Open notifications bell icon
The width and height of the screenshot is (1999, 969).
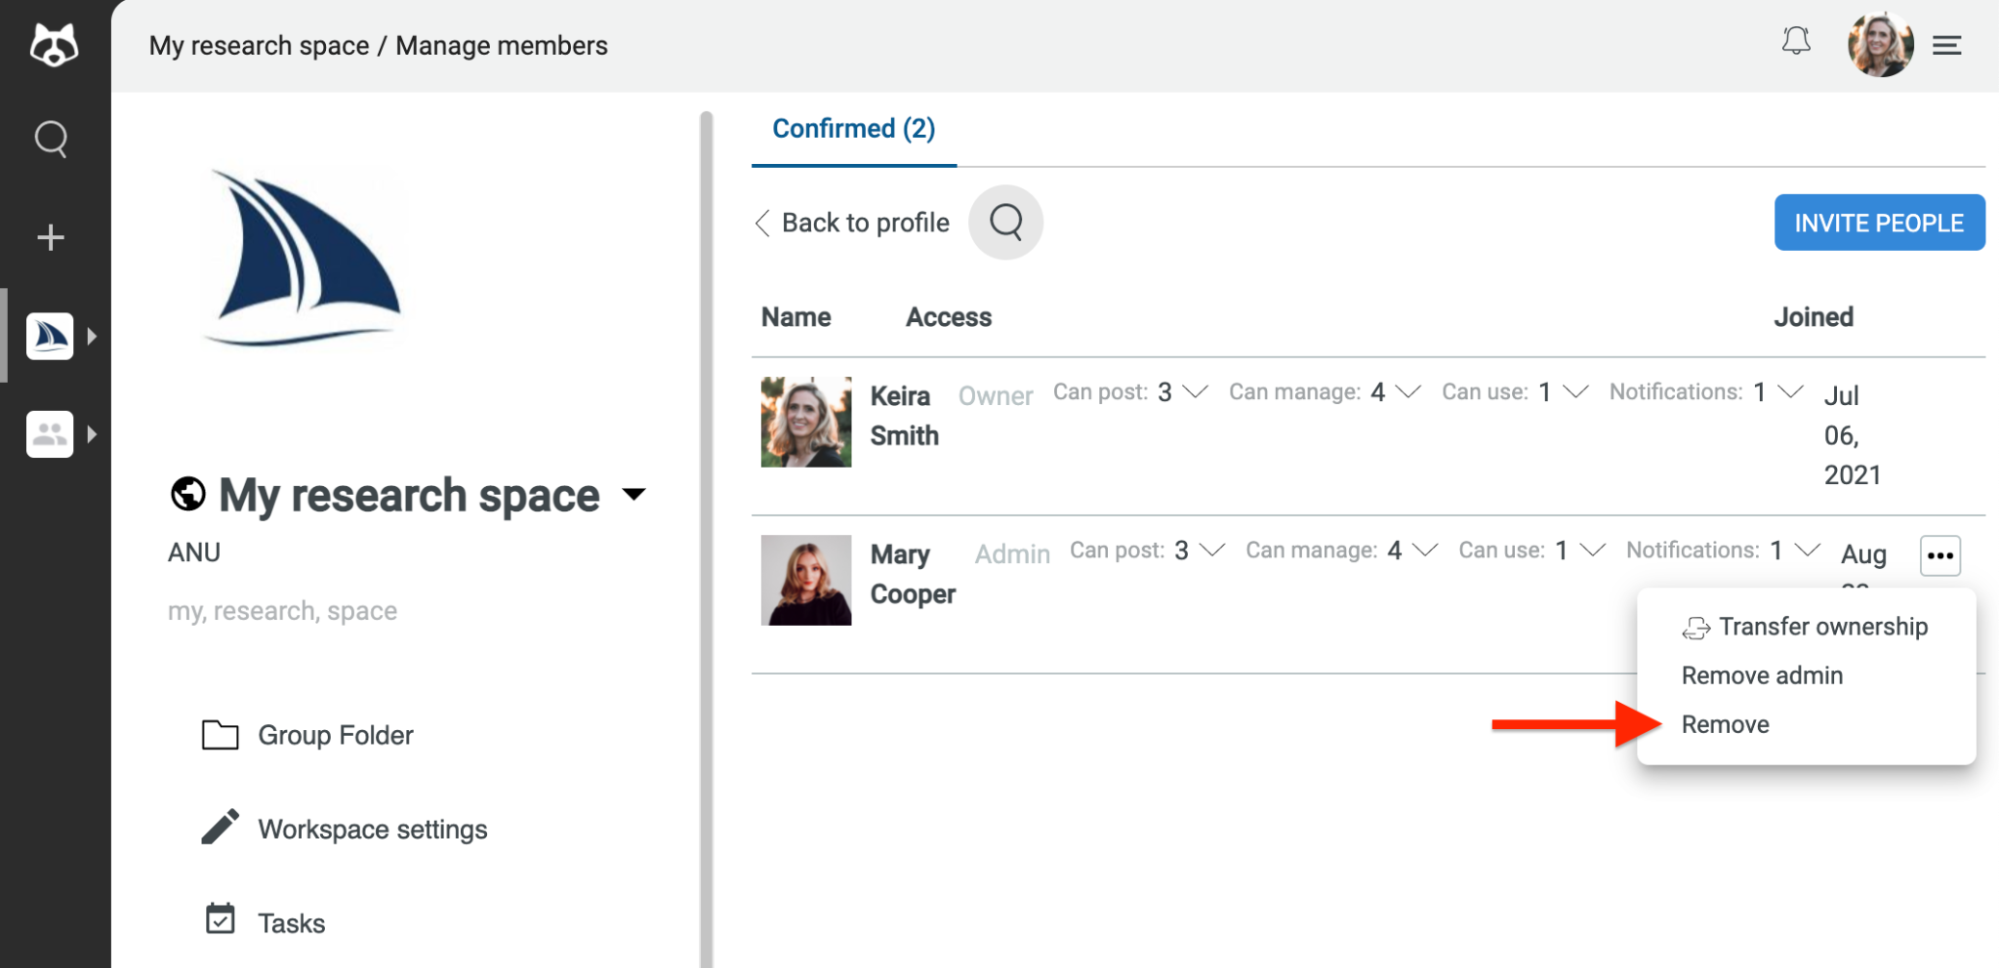[1796, 42]
